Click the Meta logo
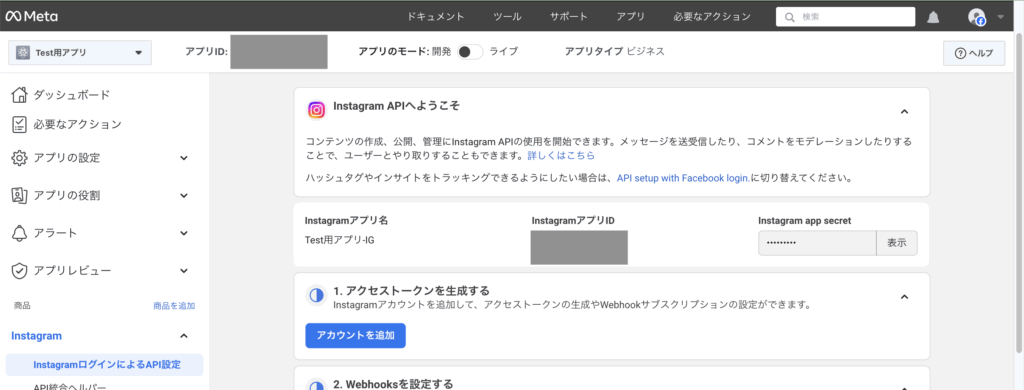 (x=31, y=16)
